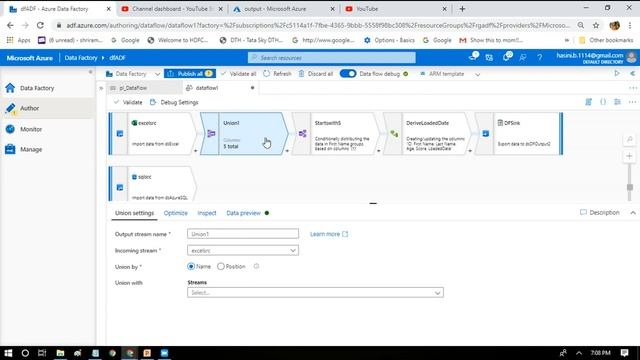Click the sqlsrc source icon
Image resolution: width=640 pixels, height=360 pixels.
(x=120, y=187)
